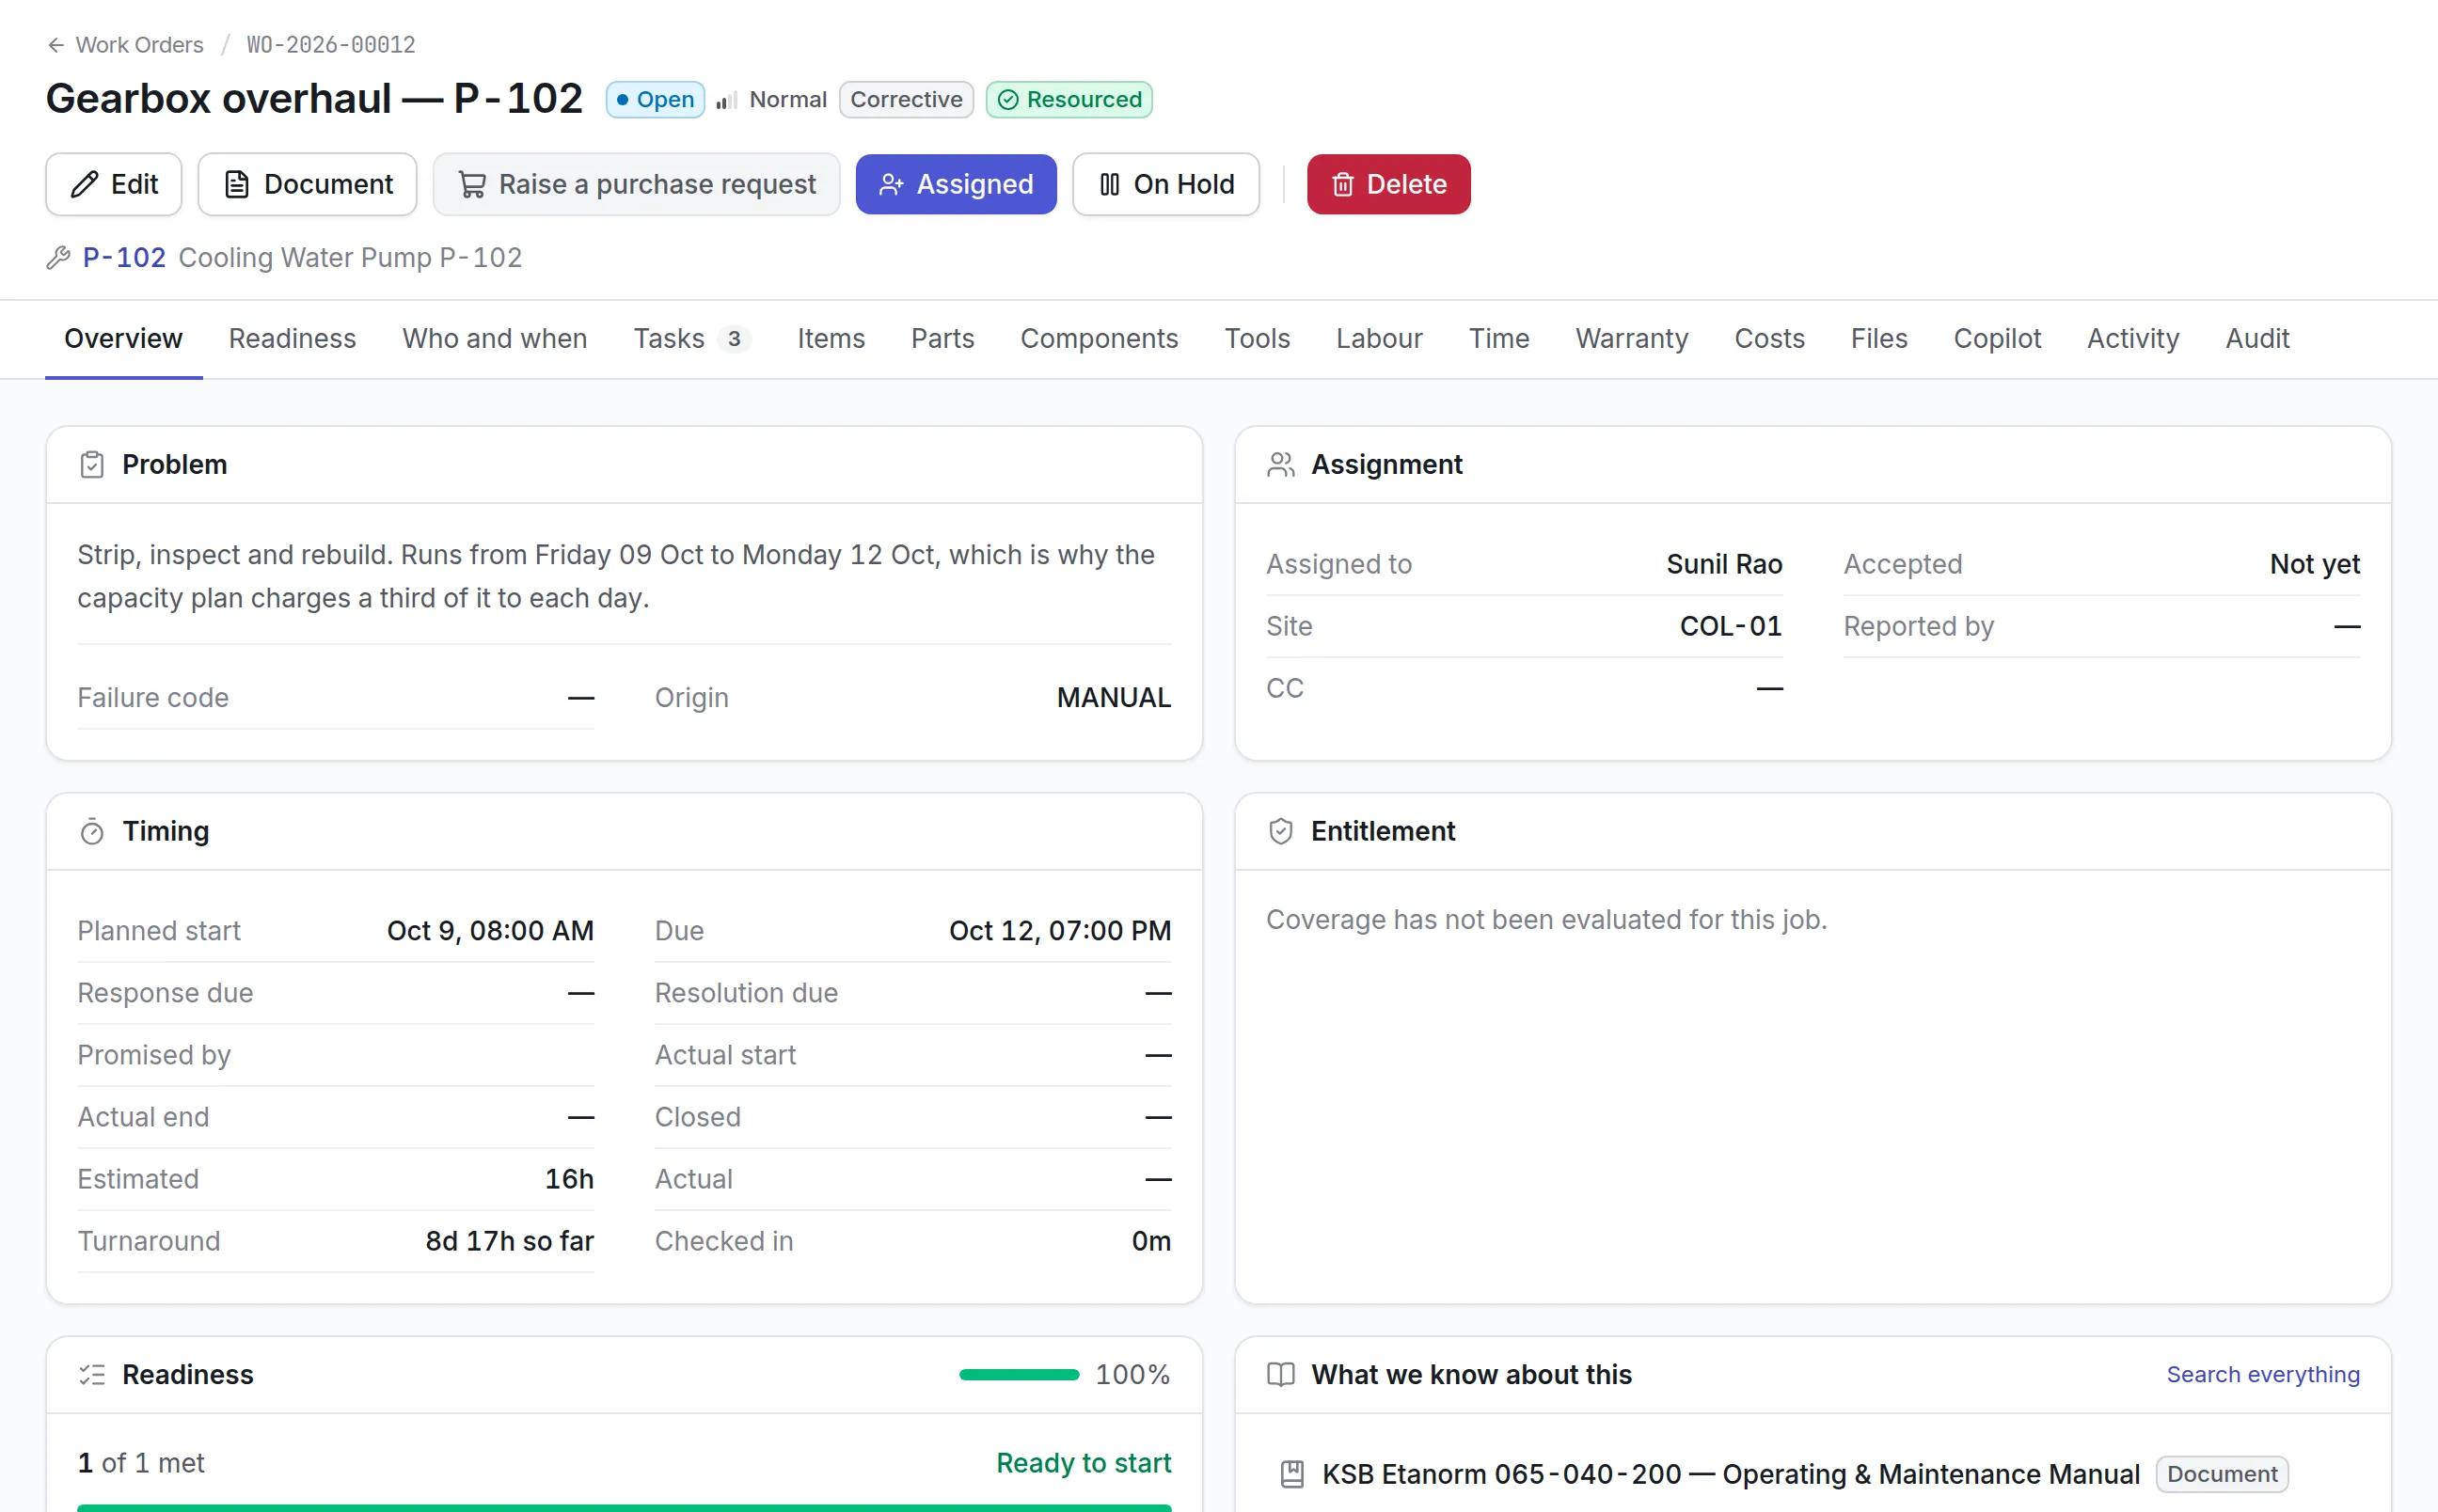Click the manual icon beside KSB Etanorm
The width and height of the screenshot is (2438, 1512).
[x=1292, y=1474]
